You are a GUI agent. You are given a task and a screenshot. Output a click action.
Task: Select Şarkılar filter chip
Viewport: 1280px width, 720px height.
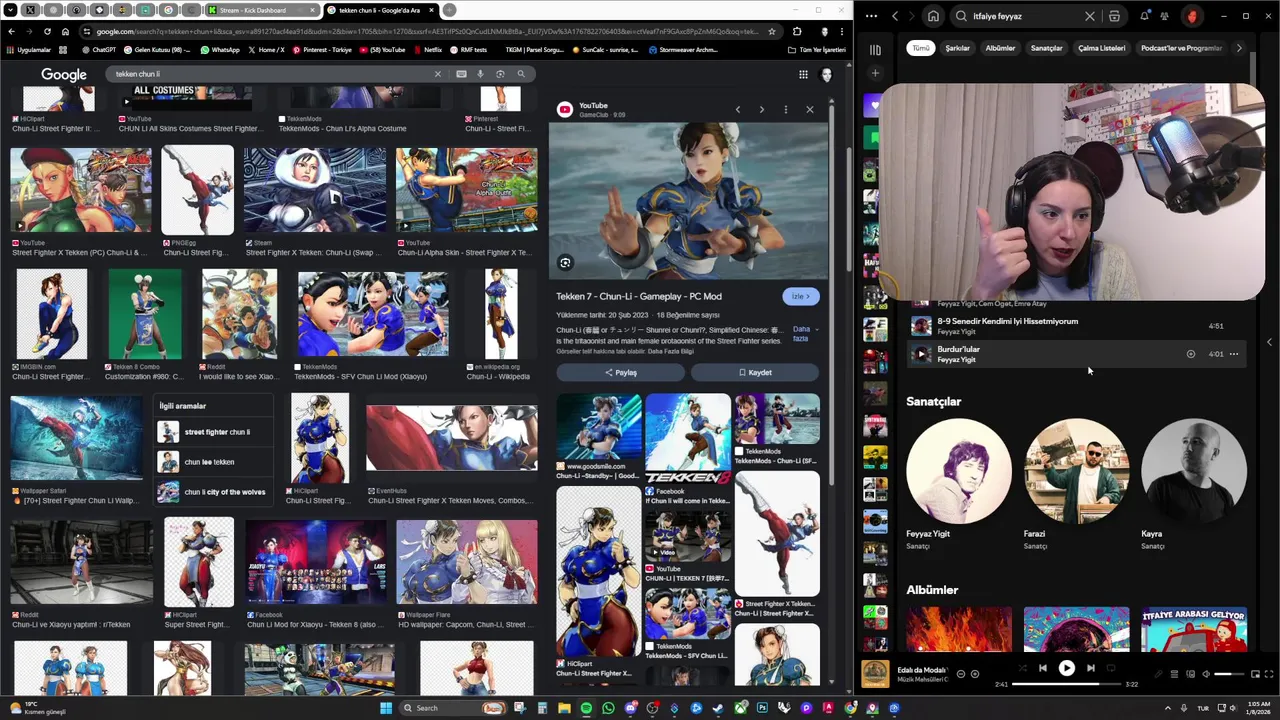click(x=958, y=48)
